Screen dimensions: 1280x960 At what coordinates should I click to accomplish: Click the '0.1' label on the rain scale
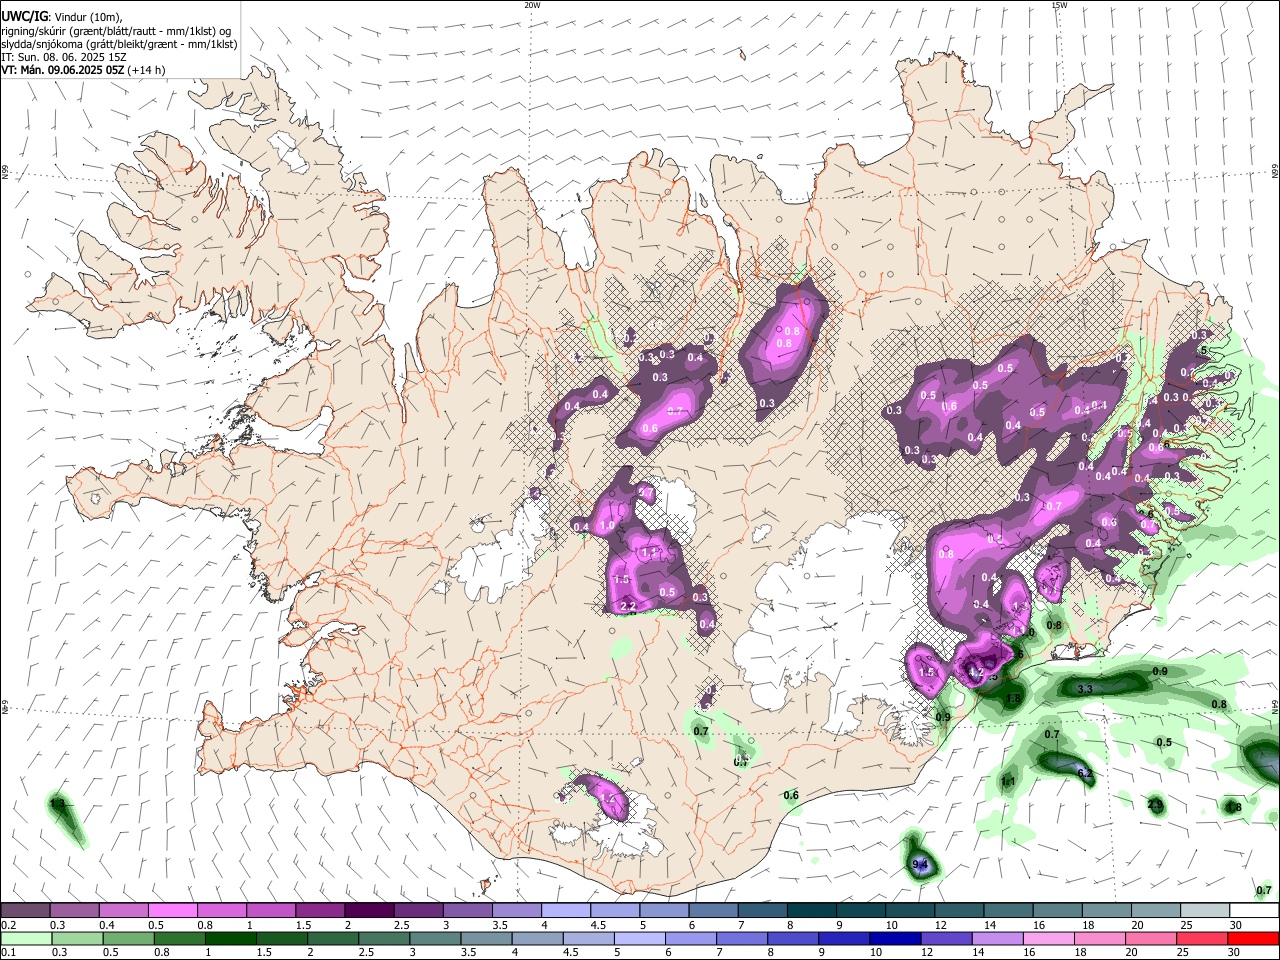(x=8, y=952)
